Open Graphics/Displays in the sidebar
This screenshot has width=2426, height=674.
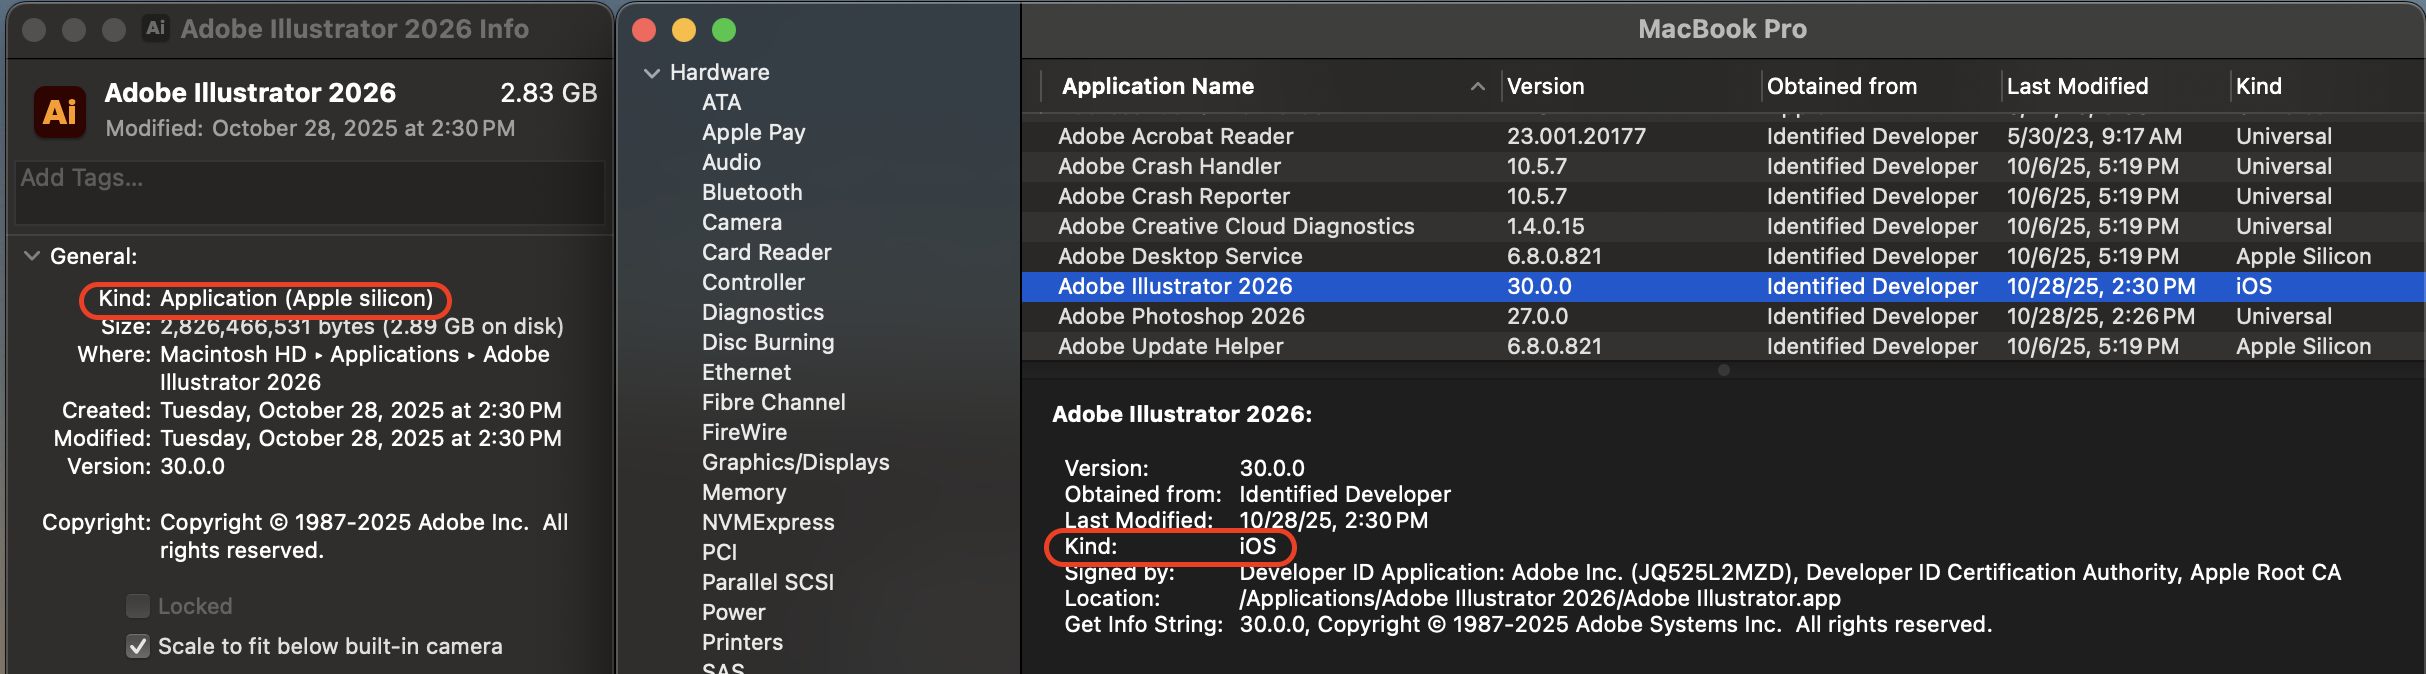[795, 462]
